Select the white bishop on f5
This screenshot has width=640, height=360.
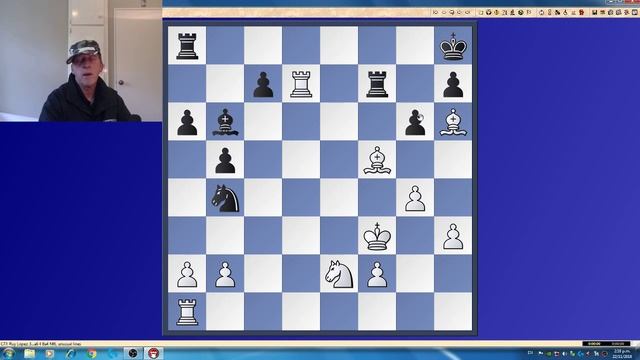377,160
